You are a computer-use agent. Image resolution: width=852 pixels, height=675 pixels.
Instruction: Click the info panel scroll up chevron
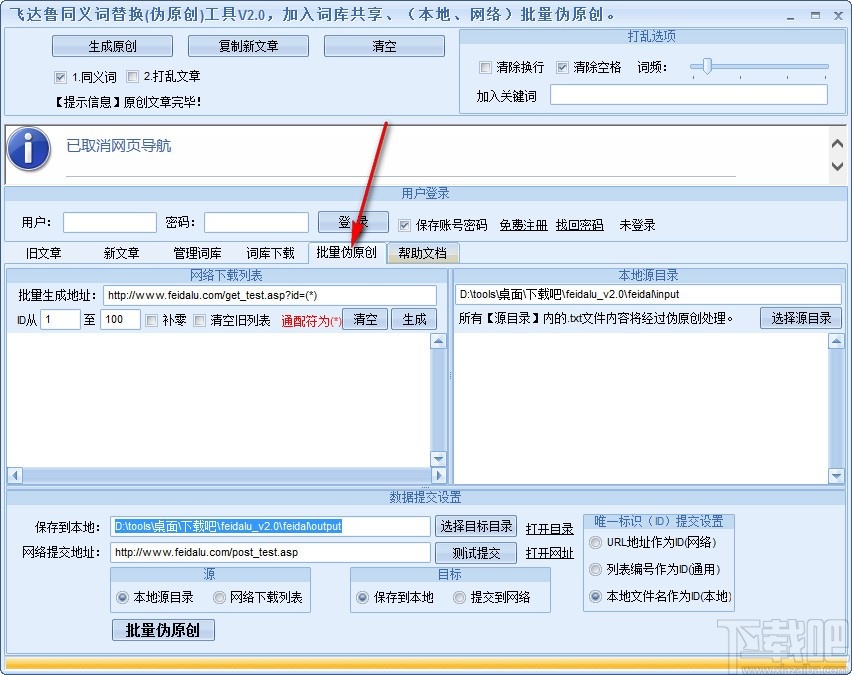click(837, 143)
